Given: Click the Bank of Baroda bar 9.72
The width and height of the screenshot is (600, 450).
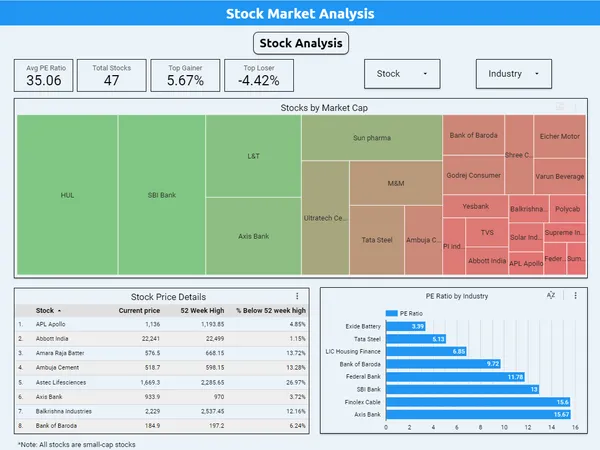Looking at the screenshot, I should 443,364.
